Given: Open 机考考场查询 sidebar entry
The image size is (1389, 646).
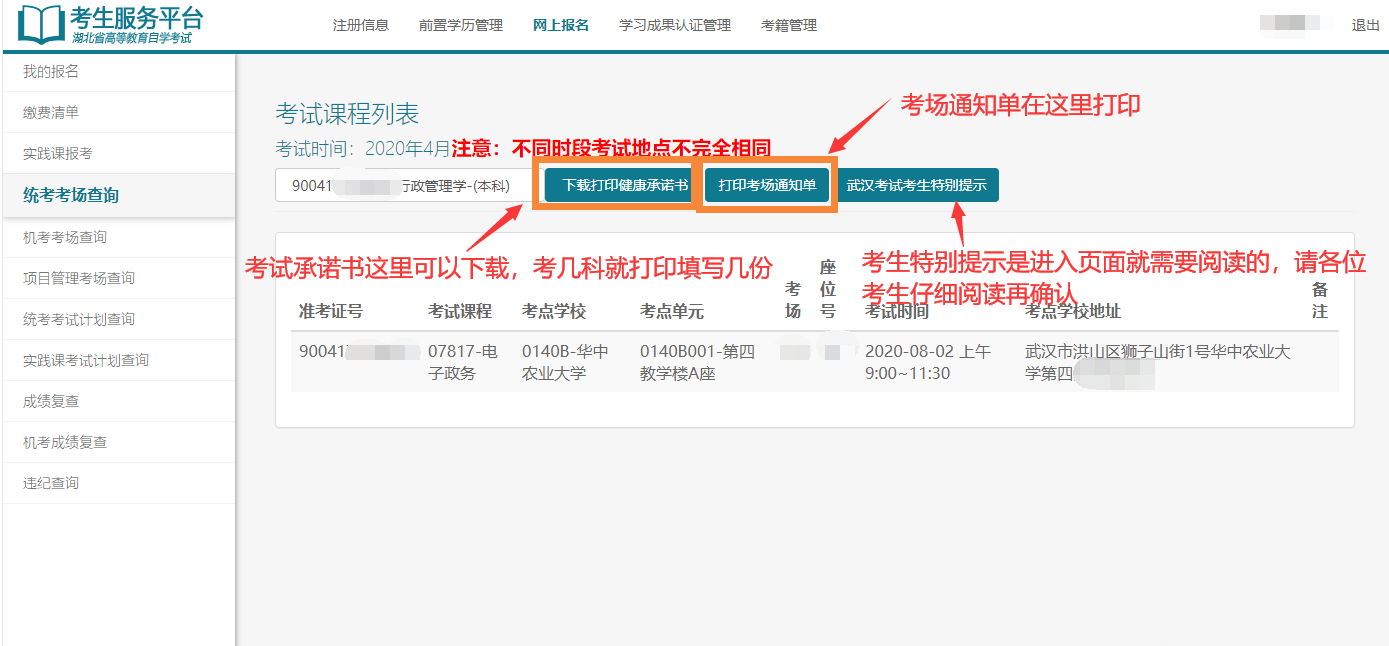Looking at the screenshot, I should point(65,237).
